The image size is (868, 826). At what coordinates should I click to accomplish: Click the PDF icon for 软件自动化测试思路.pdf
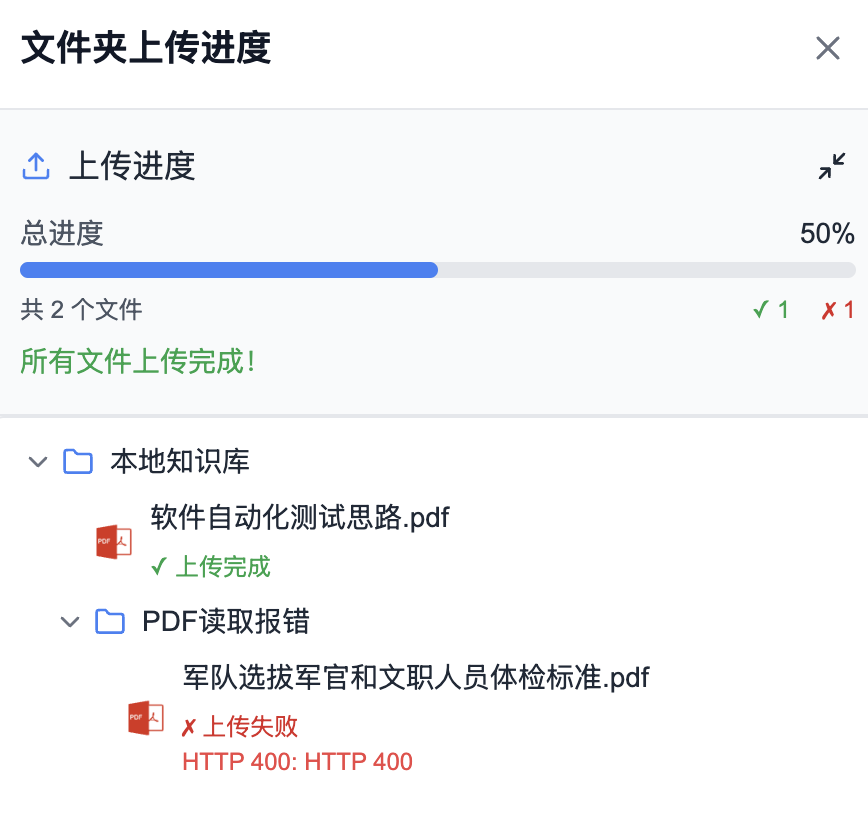(x=114, y=543)
